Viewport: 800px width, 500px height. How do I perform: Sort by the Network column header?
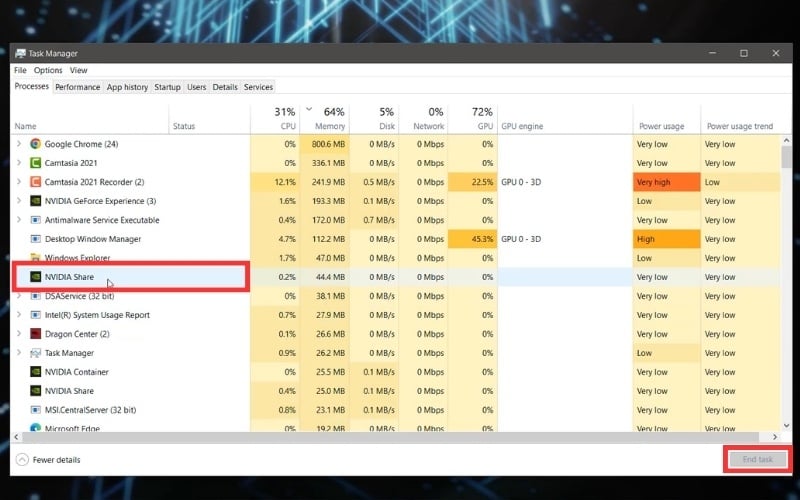[x=423, y=119]
